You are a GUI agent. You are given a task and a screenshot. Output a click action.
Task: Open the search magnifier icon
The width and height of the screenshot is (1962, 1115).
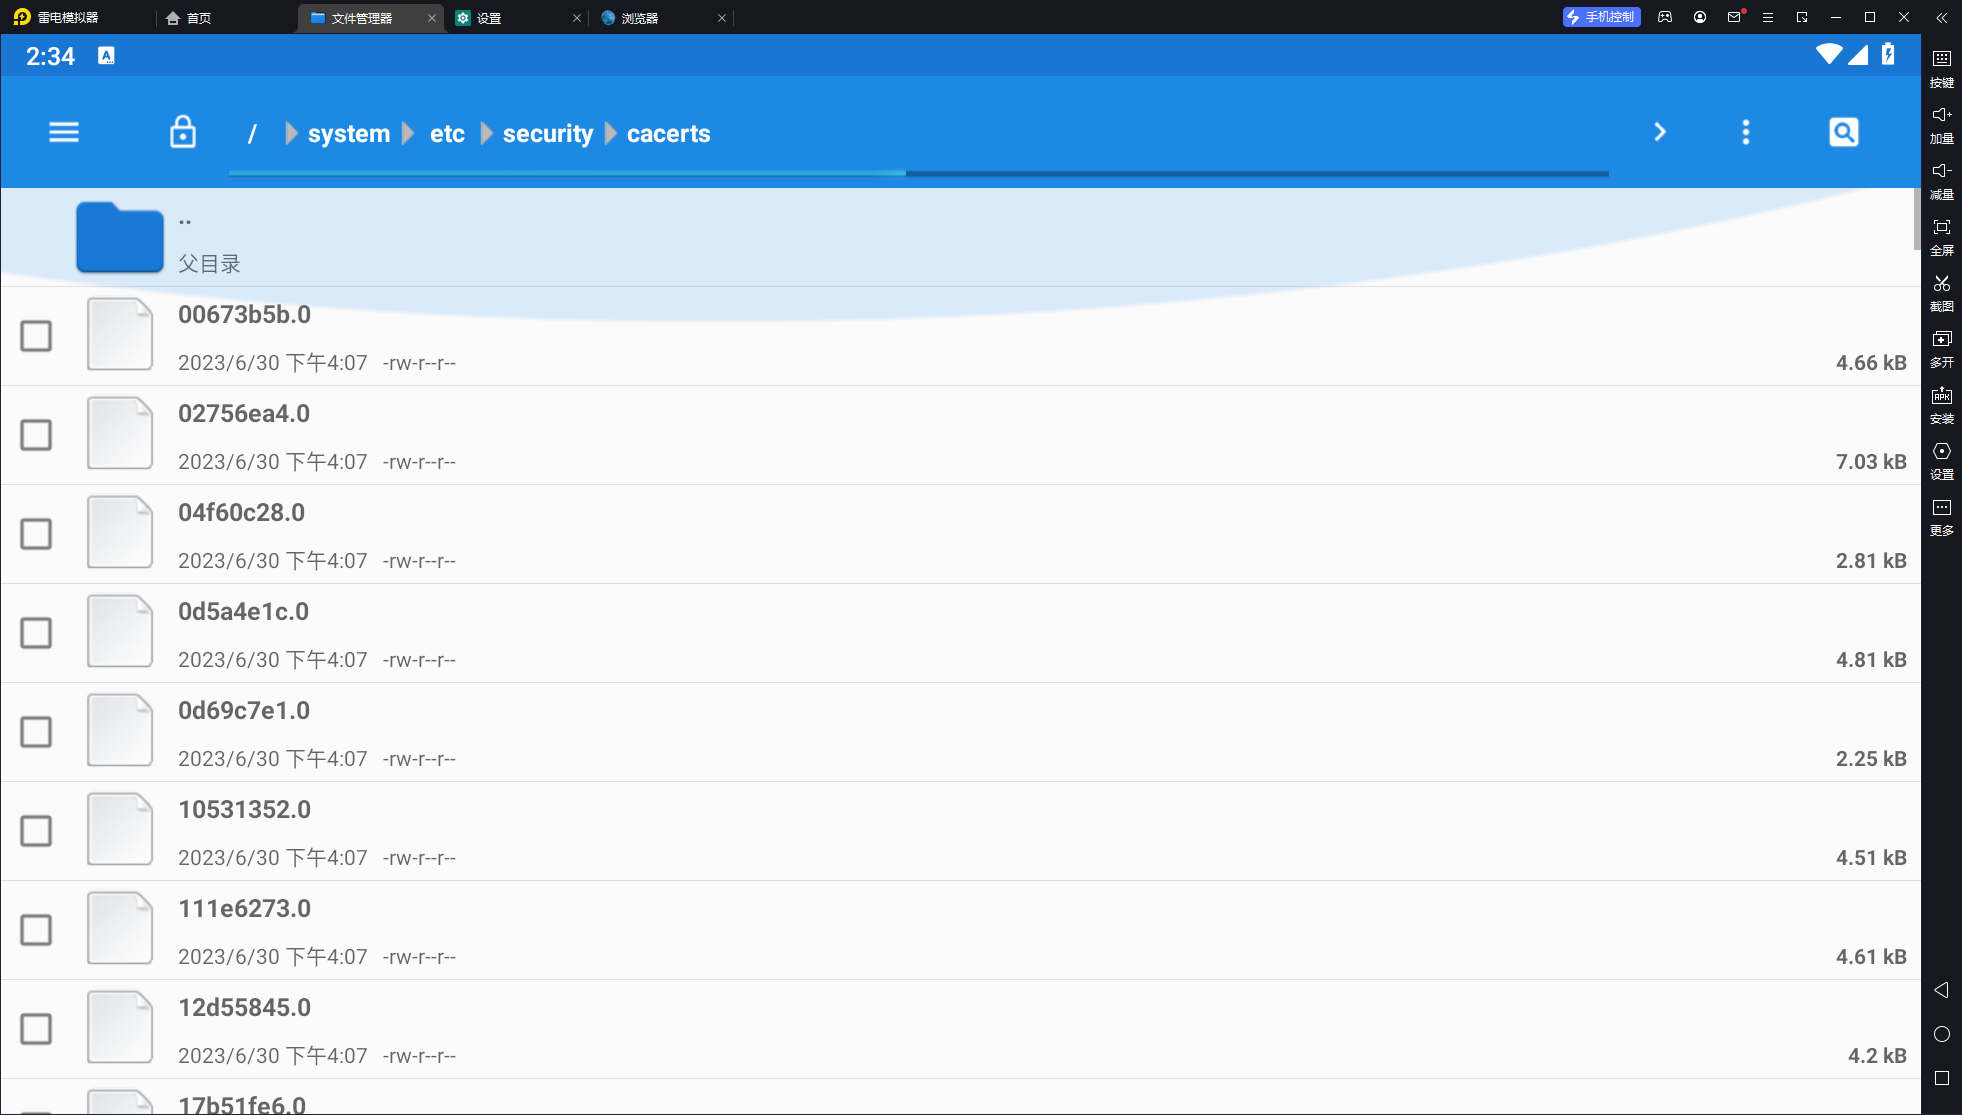1843,132
